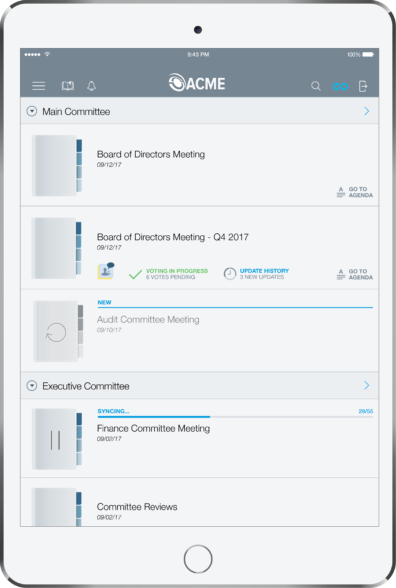
Task: Click the 29/55 sync counter
Action: coord(366,411)
